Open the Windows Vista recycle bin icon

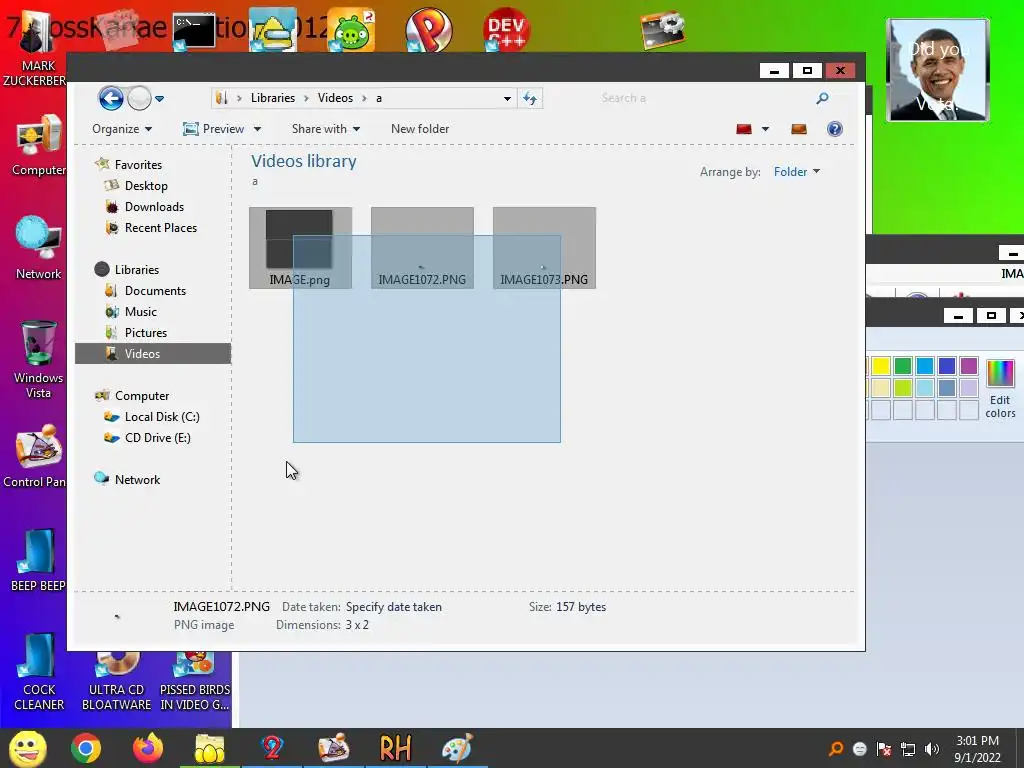tap(39, 359)
